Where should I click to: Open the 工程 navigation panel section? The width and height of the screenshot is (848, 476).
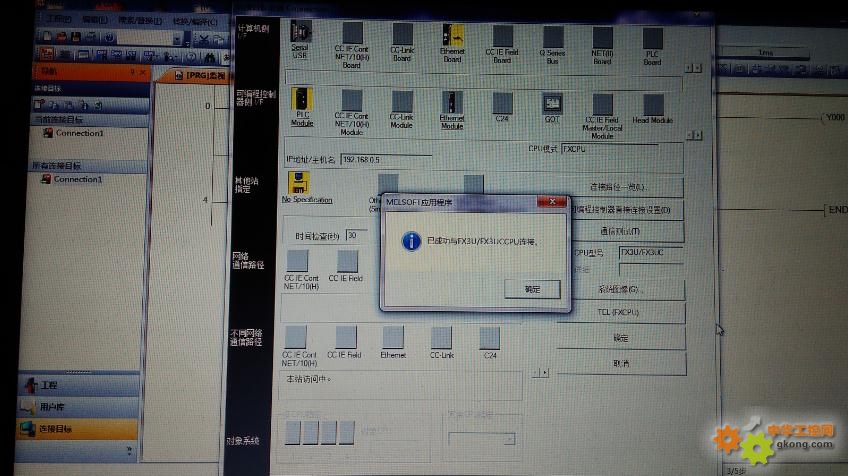tap(79, 385)
